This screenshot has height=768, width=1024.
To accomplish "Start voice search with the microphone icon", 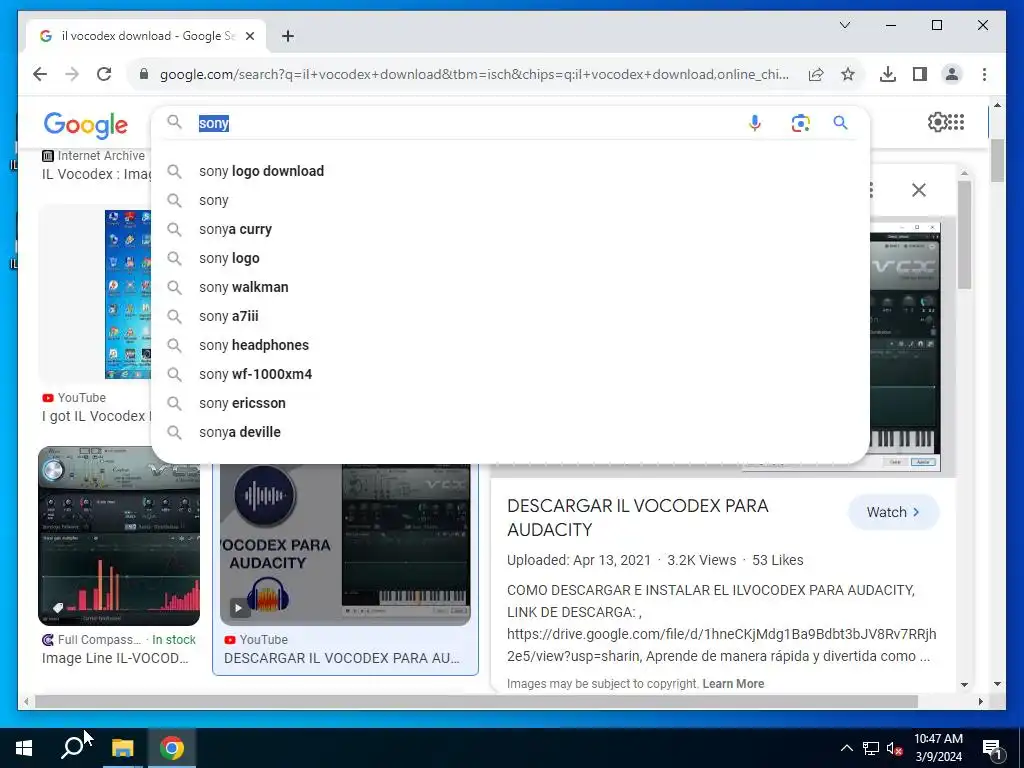I will point(755,123).
